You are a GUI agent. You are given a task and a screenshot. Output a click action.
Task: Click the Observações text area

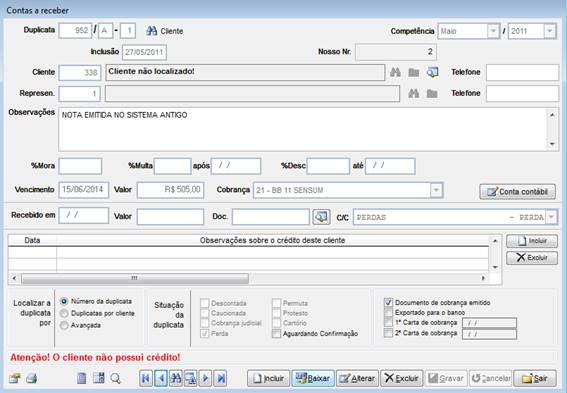tap(303, 129)
